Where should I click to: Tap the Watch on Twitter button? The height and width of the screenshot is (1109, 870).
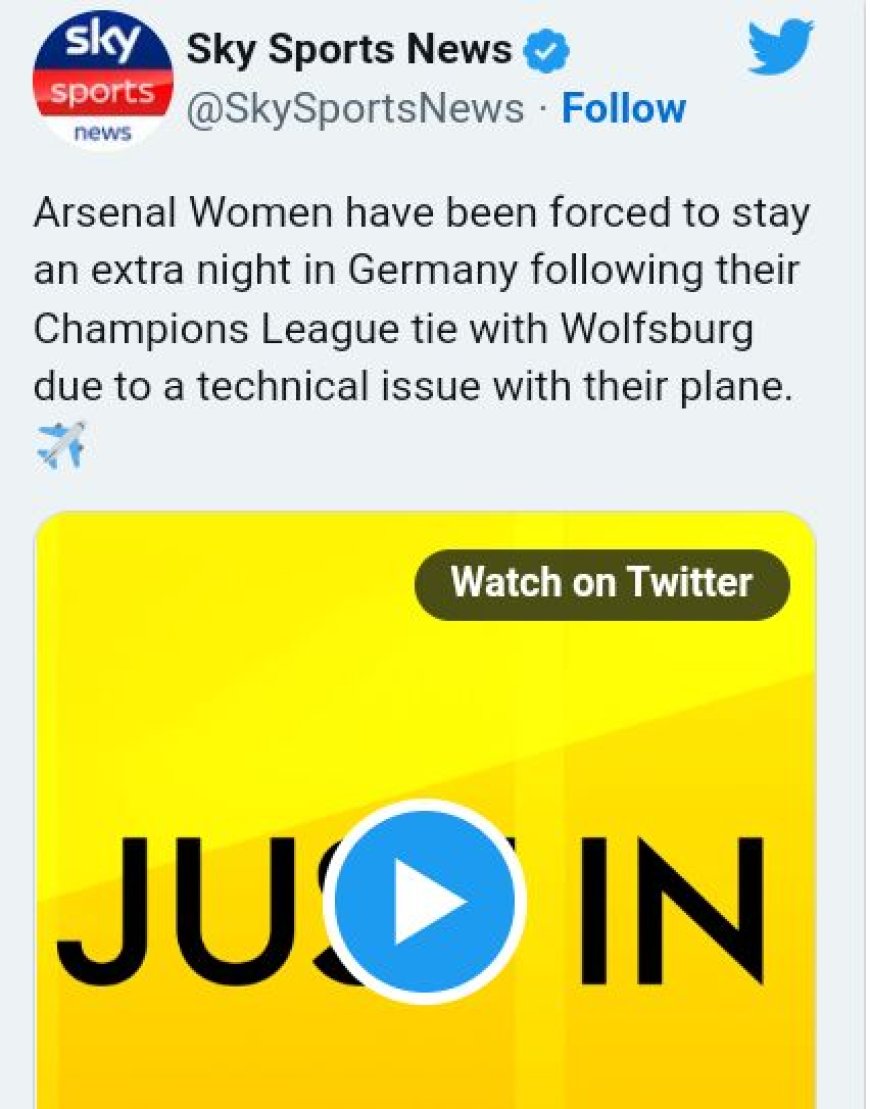point(602,583)
